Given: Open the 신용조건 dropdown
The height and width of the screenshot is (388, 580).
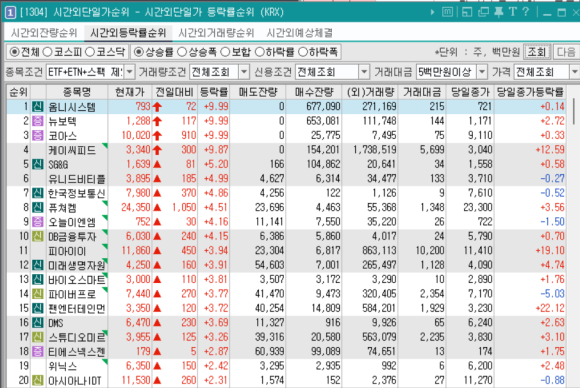Looking at the screenshot, I should pyautogui.click(x=364, y=72).
